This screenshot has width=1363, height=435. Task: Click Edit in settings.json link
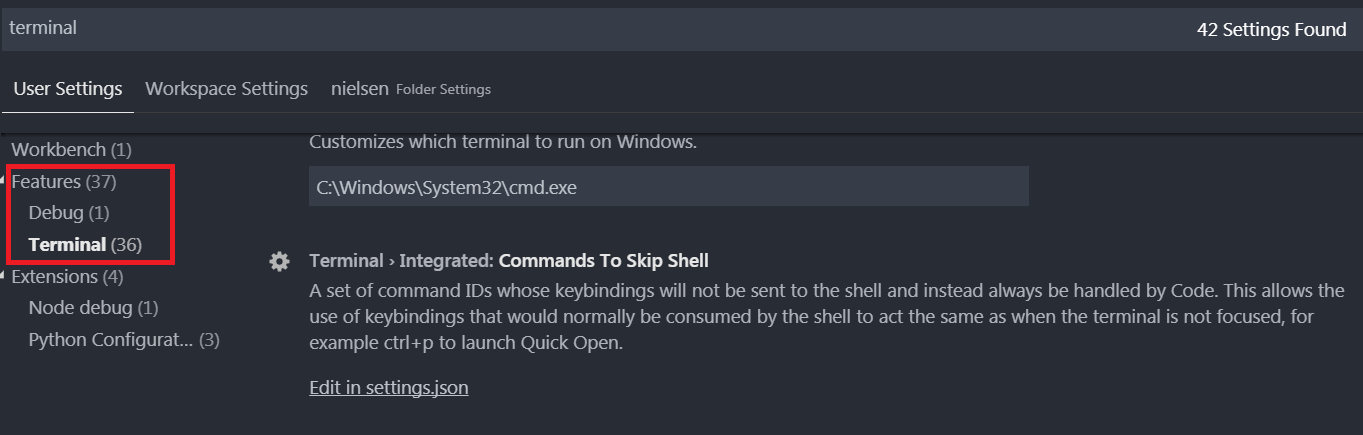click(389, 387)
